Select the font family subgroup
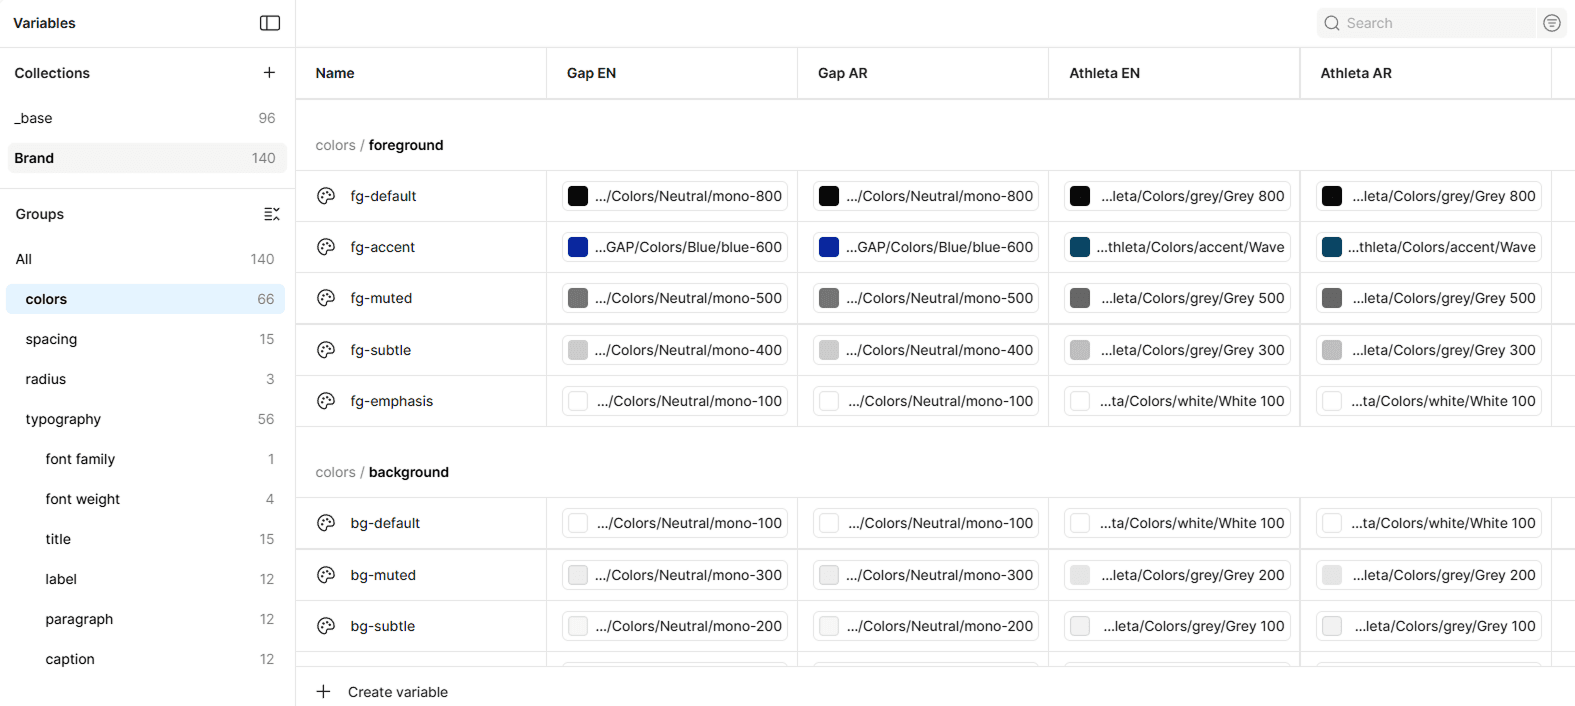The width and height of the screenshot is (1575, 706). pyautogui.click(x=147, y=459)
